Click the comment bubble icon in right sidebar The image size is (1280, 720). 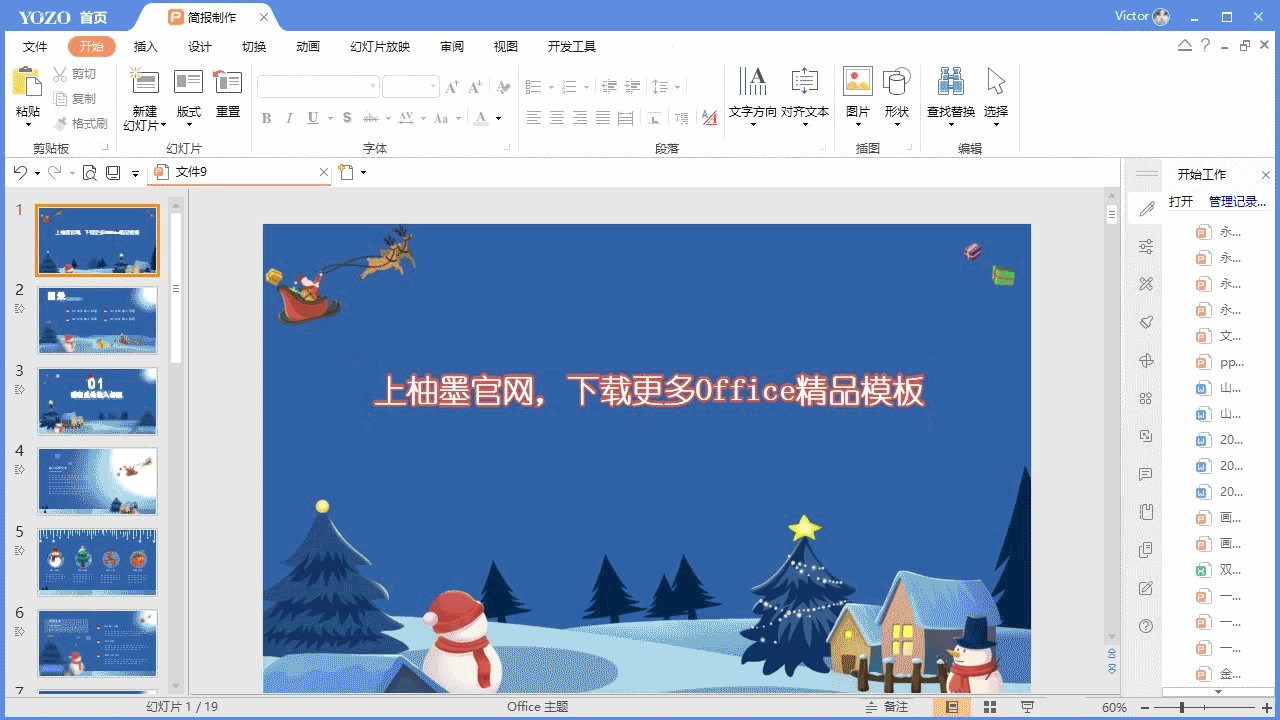1146,474
